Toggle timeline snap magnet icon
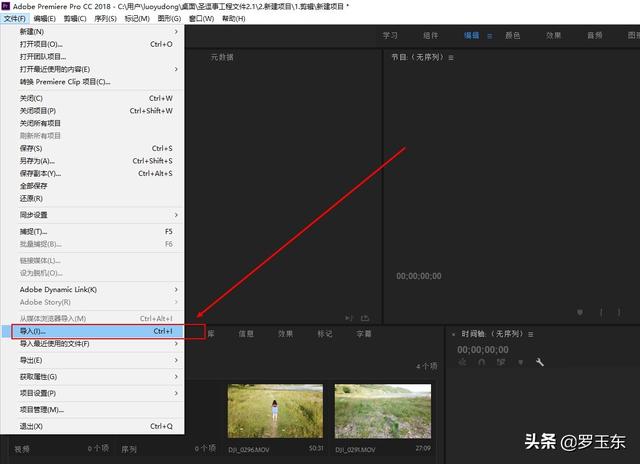Viewport: 640px width, 464px height. coord(482,362)
